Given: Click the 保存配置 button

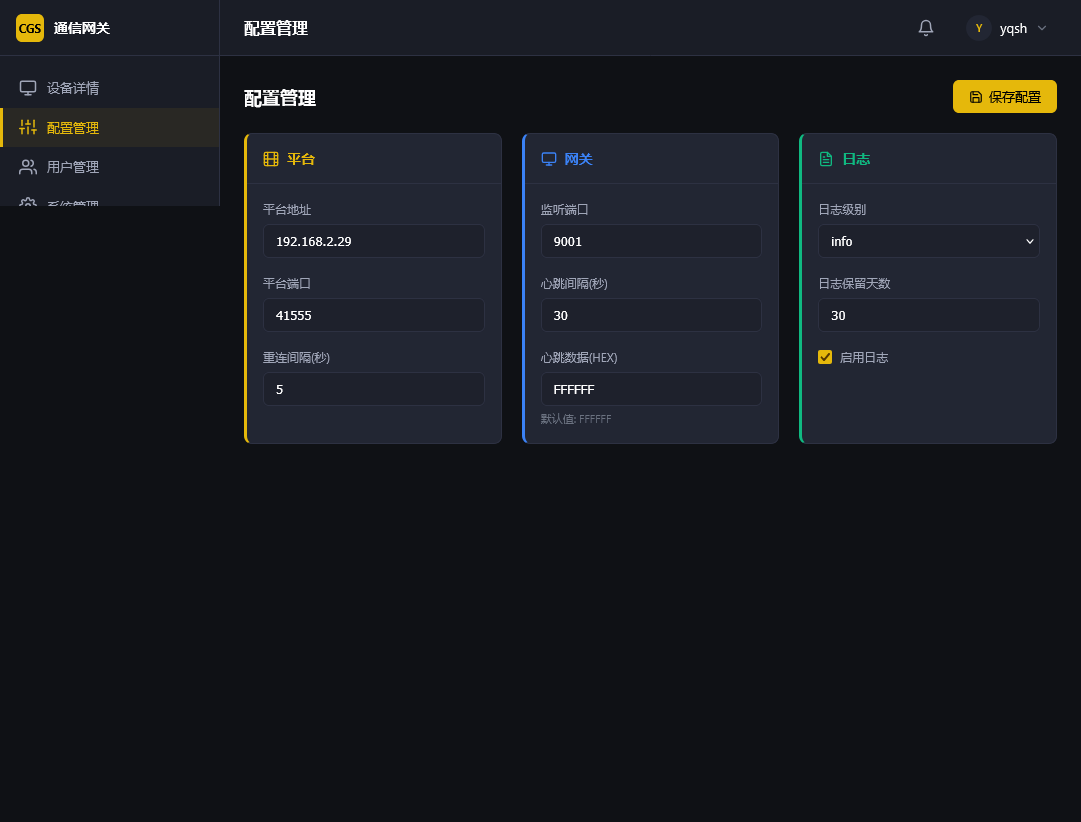Looking at the screenshot, I should (1004, 97).
